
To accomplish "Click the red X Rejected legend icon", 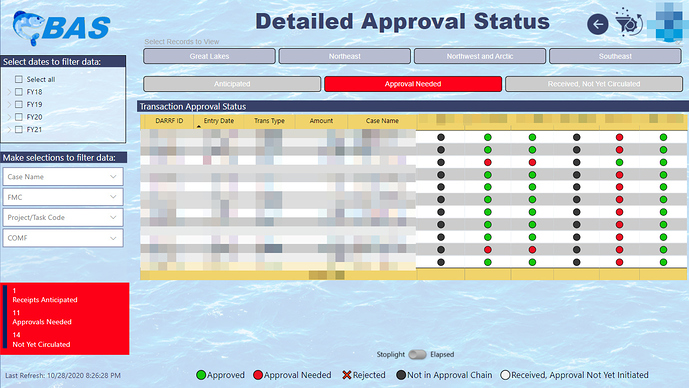I will (347, 375).
